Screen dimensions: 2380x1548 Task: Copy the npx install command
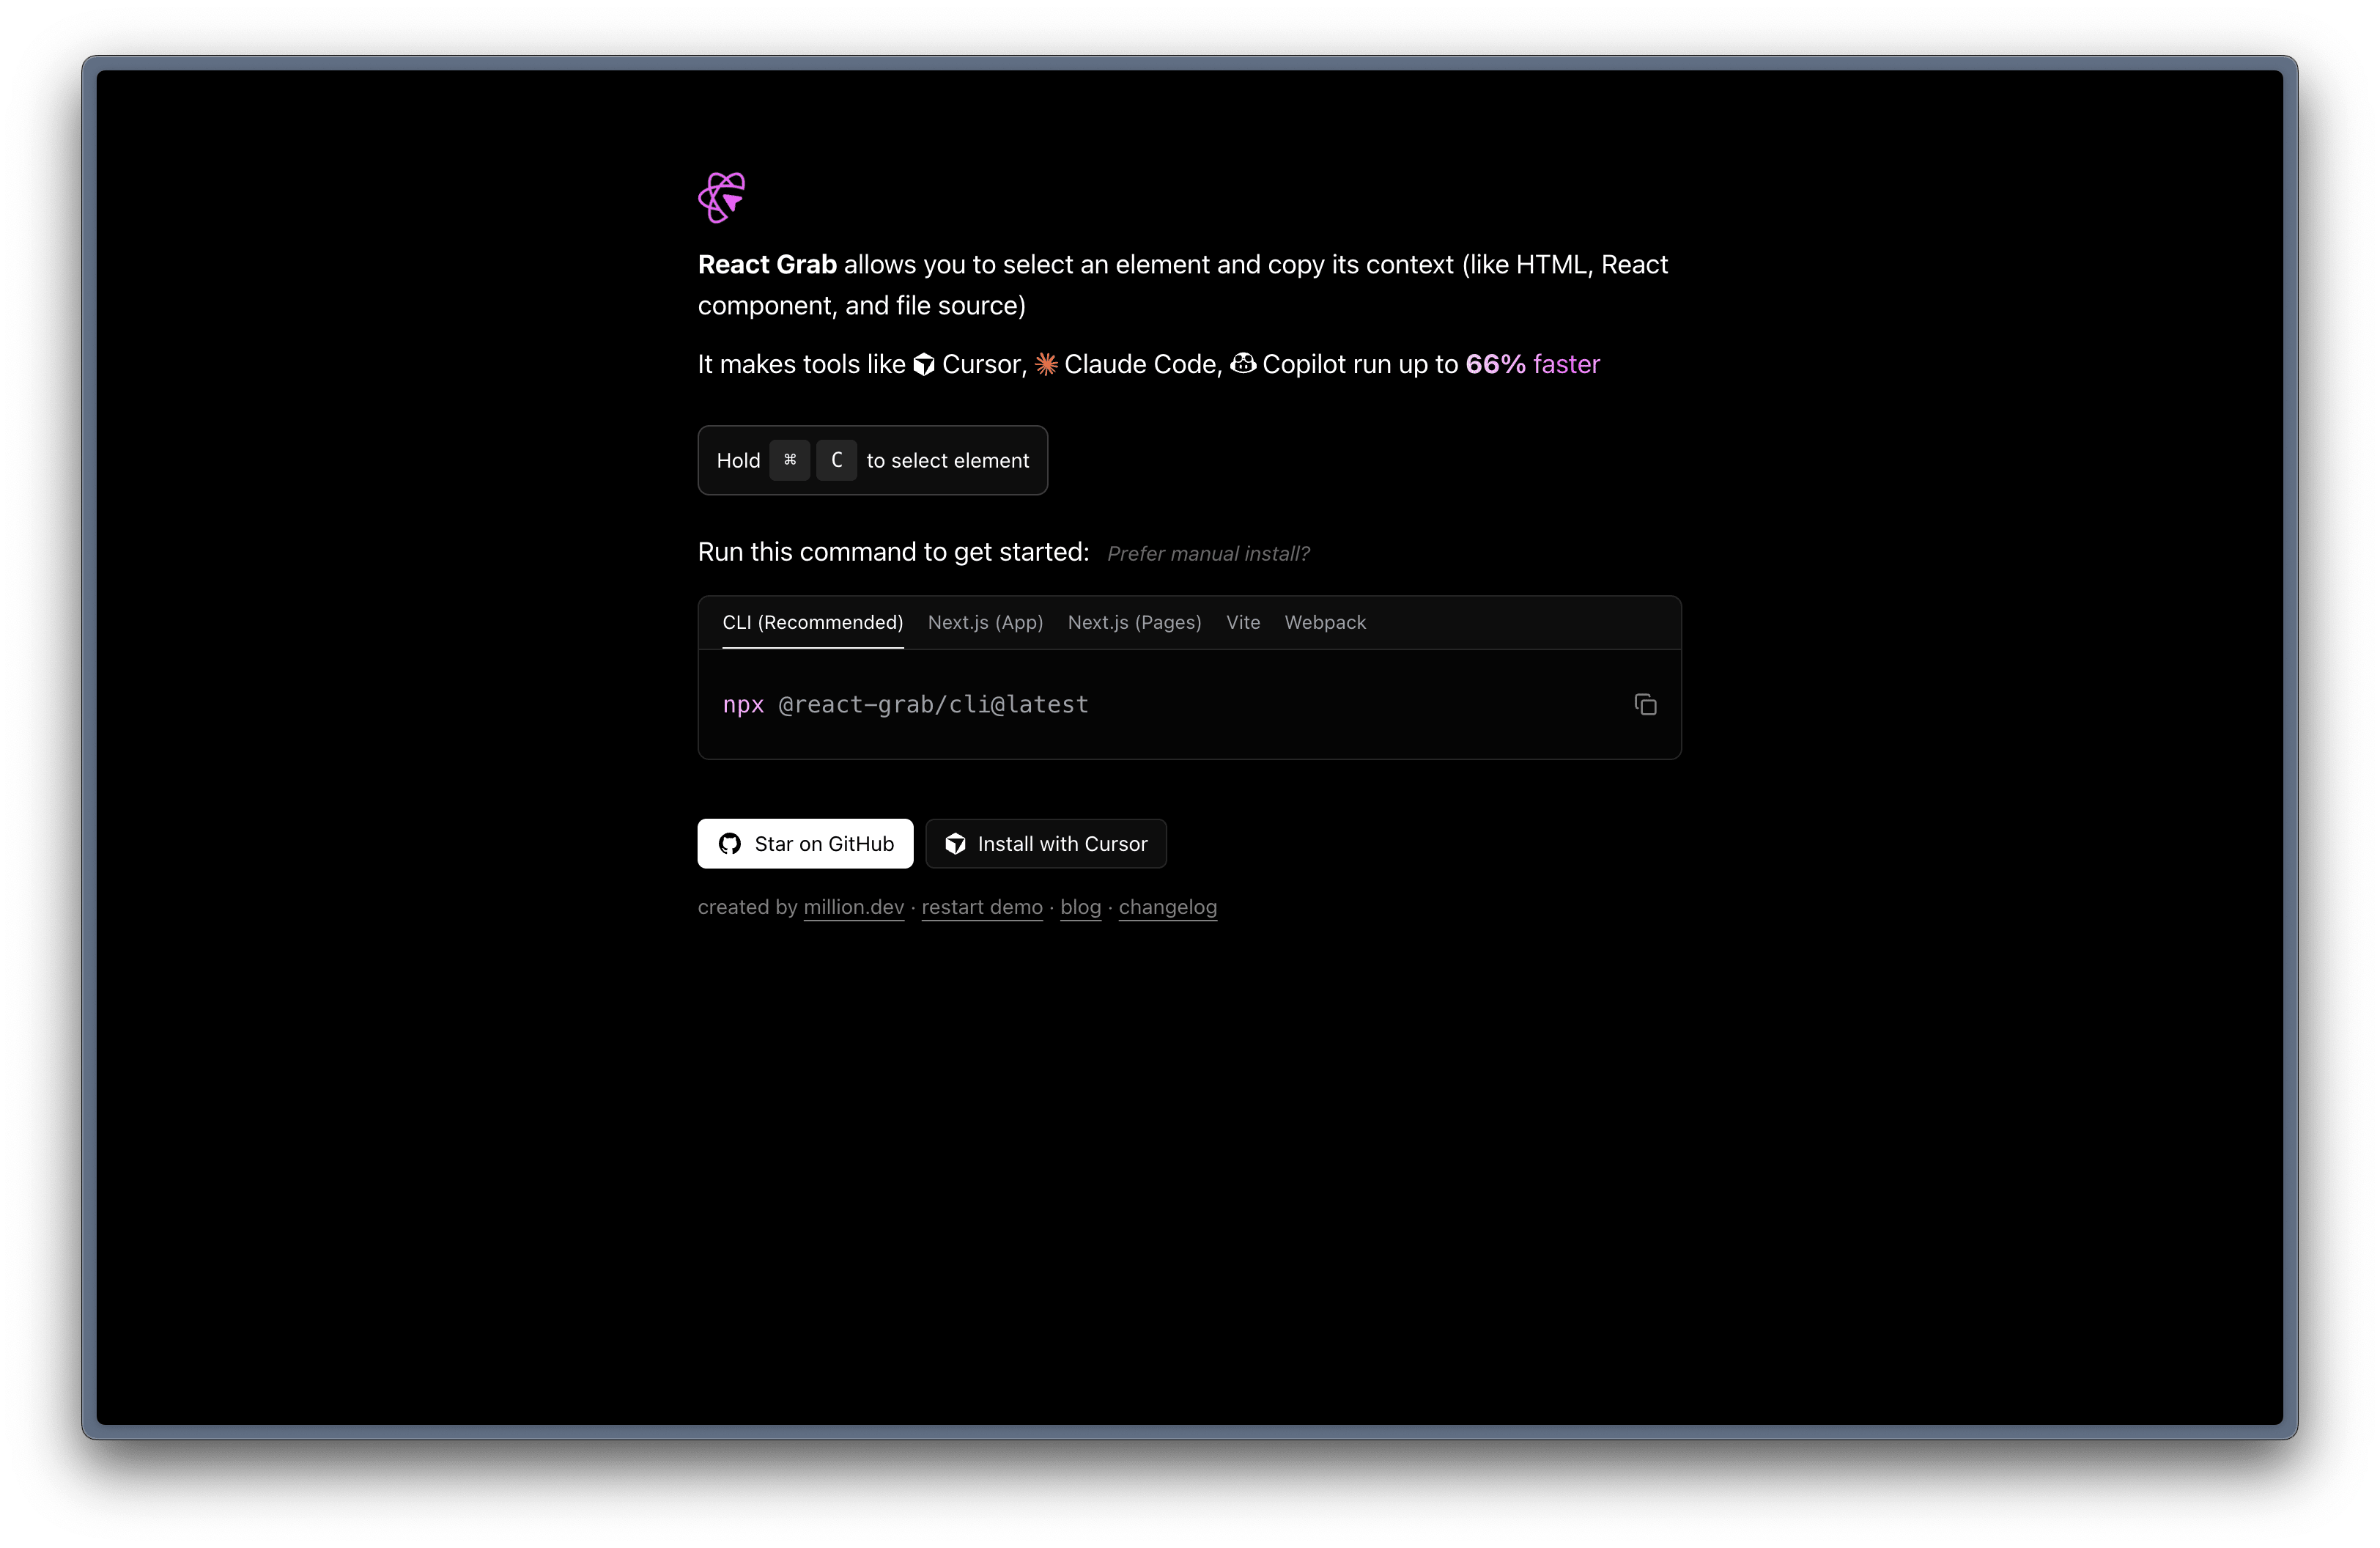pos(1645,704)
